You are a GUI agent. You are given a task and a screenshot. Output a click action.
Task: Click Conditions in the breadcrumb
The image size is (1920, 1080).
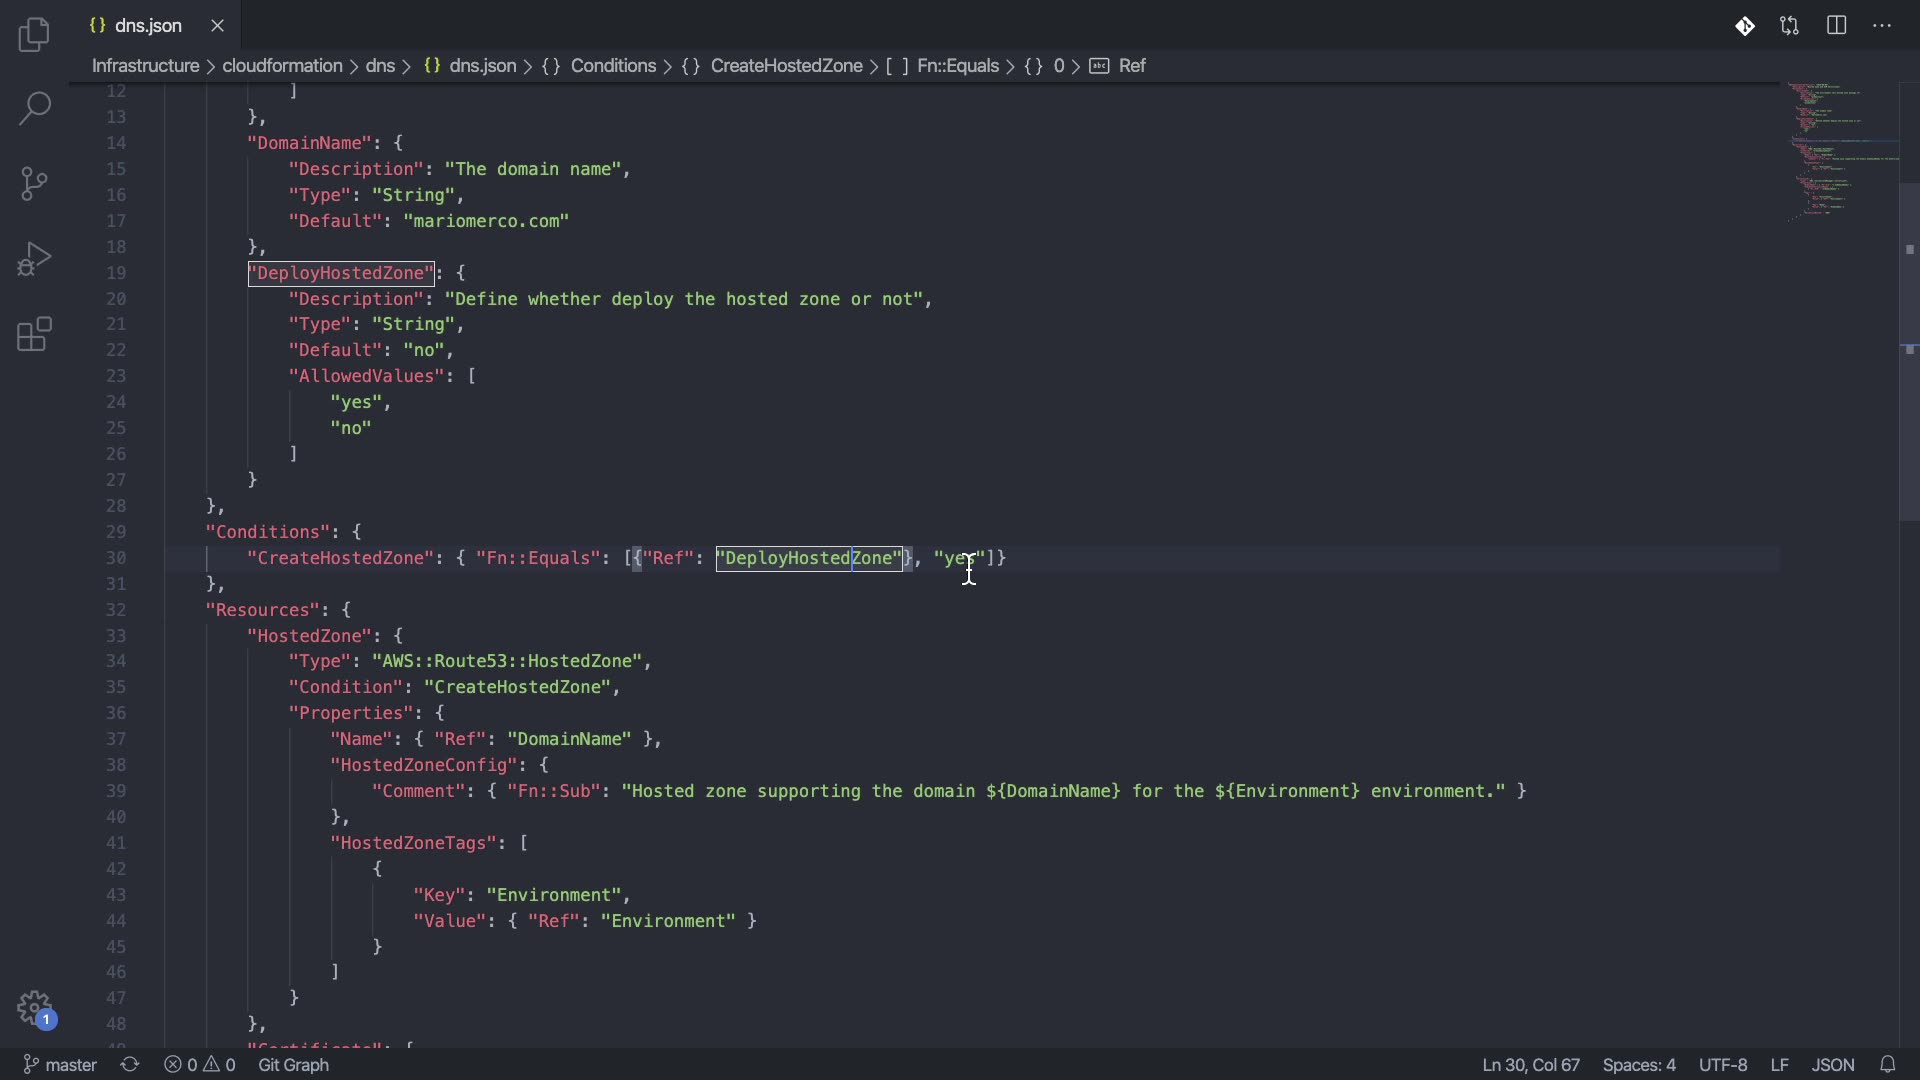613,66
